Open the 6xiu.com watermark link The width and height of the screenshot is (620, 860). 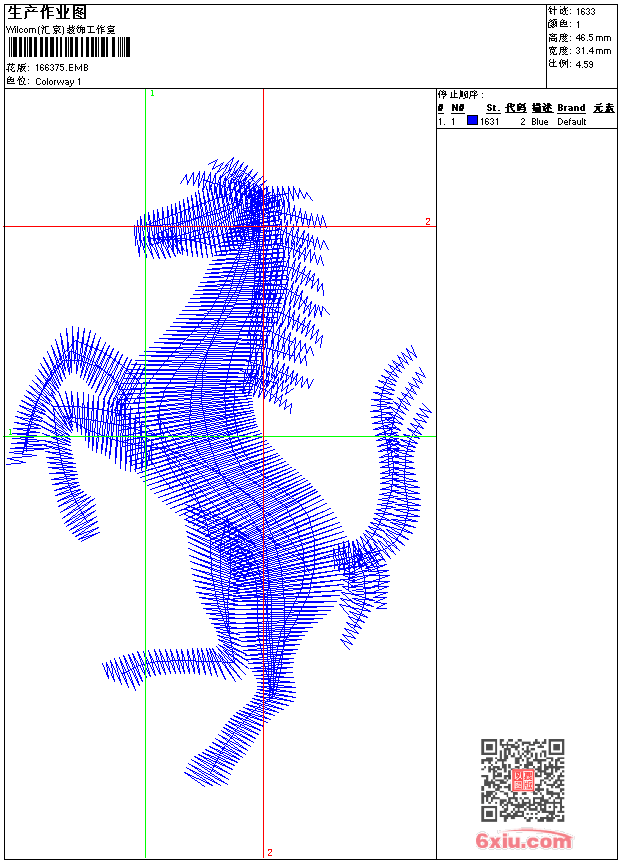524,840
